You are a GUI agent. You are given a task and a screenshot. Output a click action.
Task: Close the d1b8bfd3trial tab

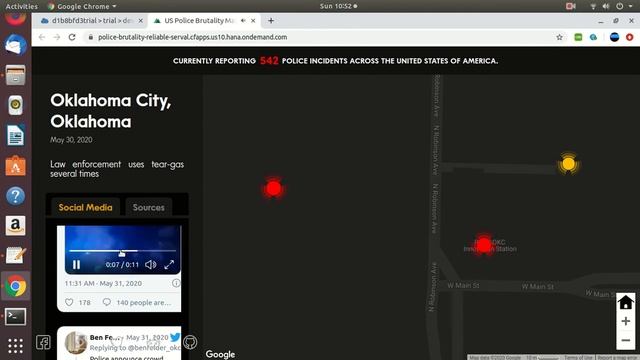point(140,20)
